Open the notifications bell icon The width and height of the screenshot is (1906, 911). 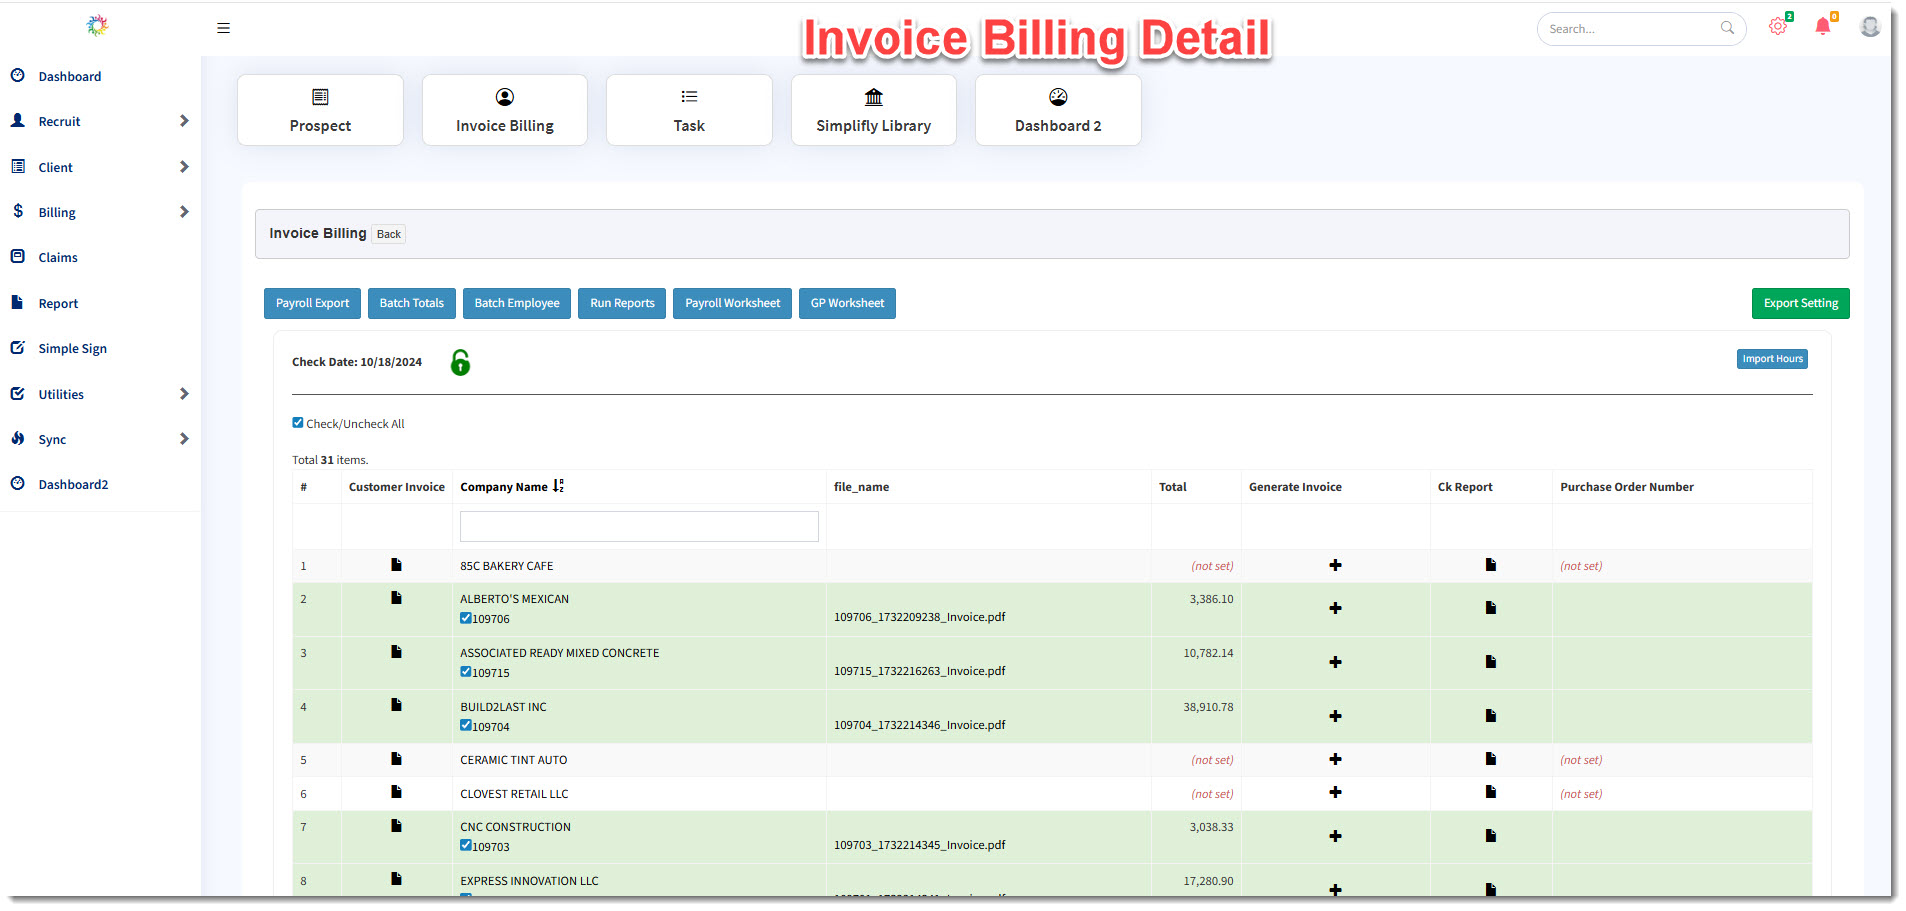[x=1822, y=27]
